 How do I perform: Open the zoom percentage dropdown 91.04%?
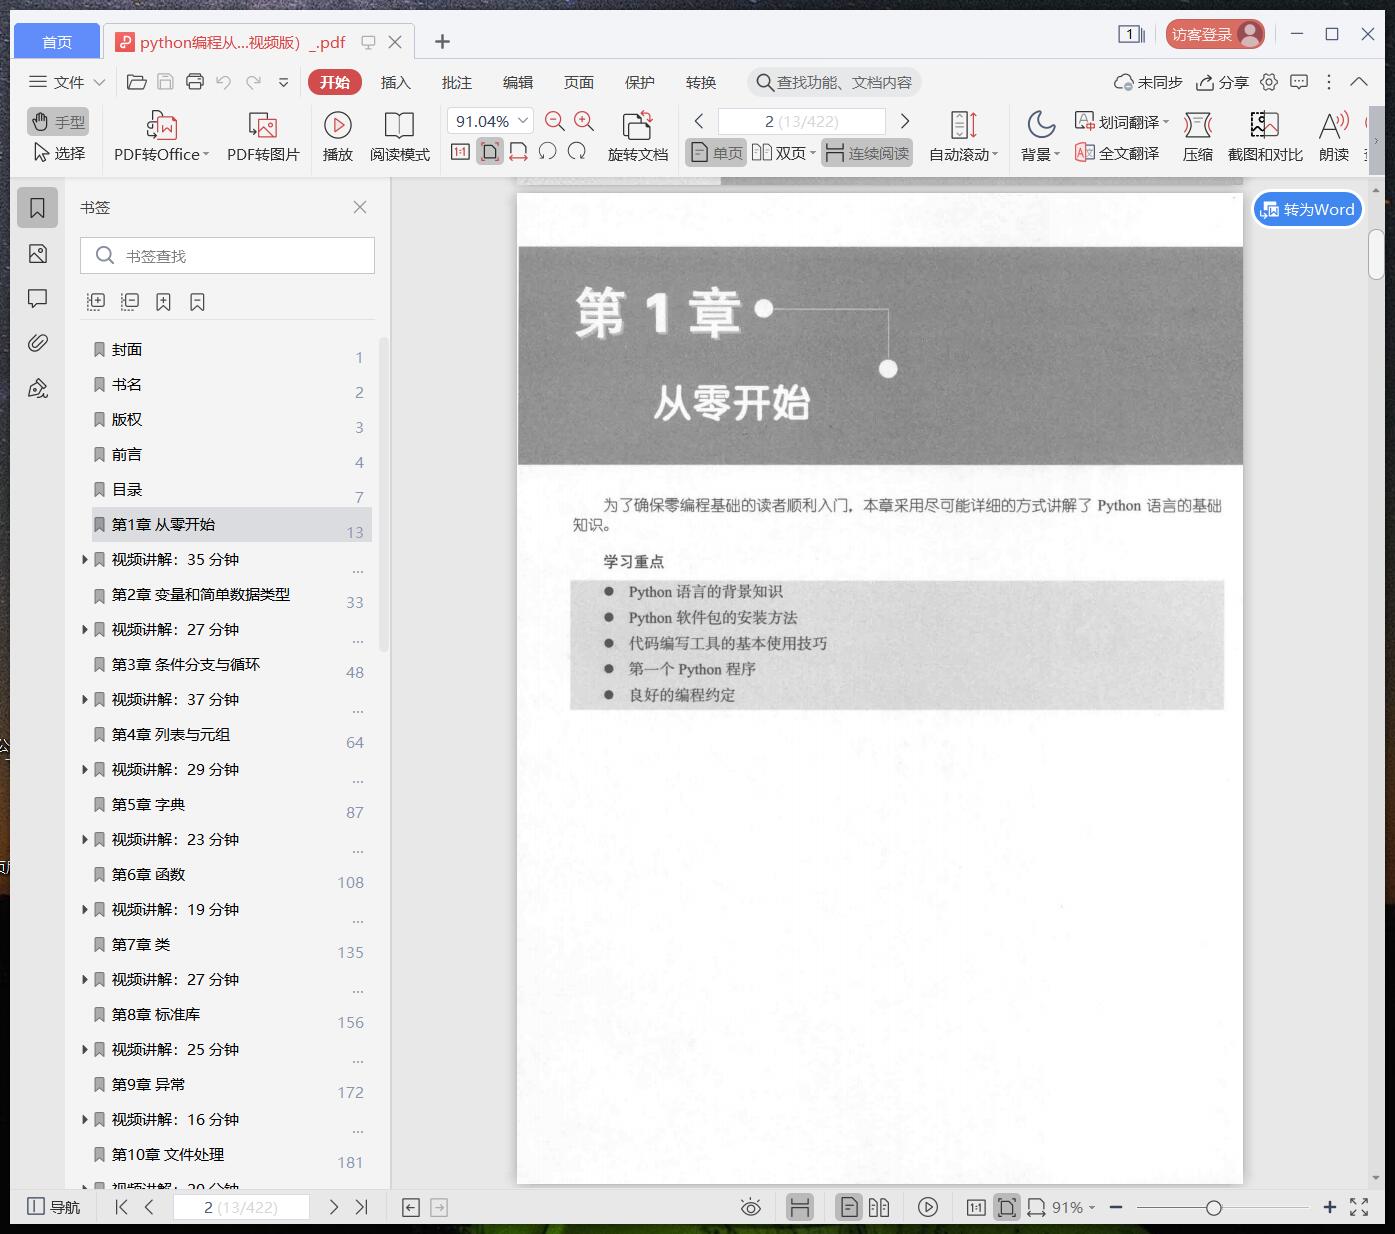click(490, 121)
